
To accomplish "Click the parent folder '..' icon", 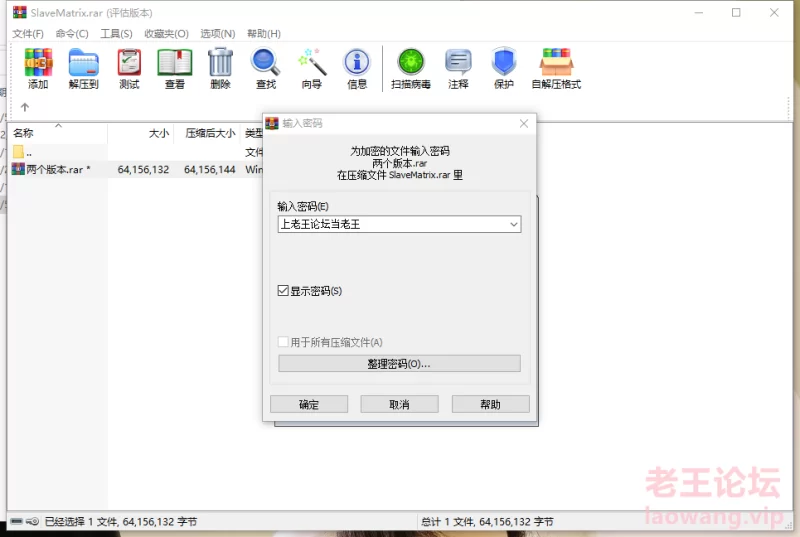I will coord(18,151).
